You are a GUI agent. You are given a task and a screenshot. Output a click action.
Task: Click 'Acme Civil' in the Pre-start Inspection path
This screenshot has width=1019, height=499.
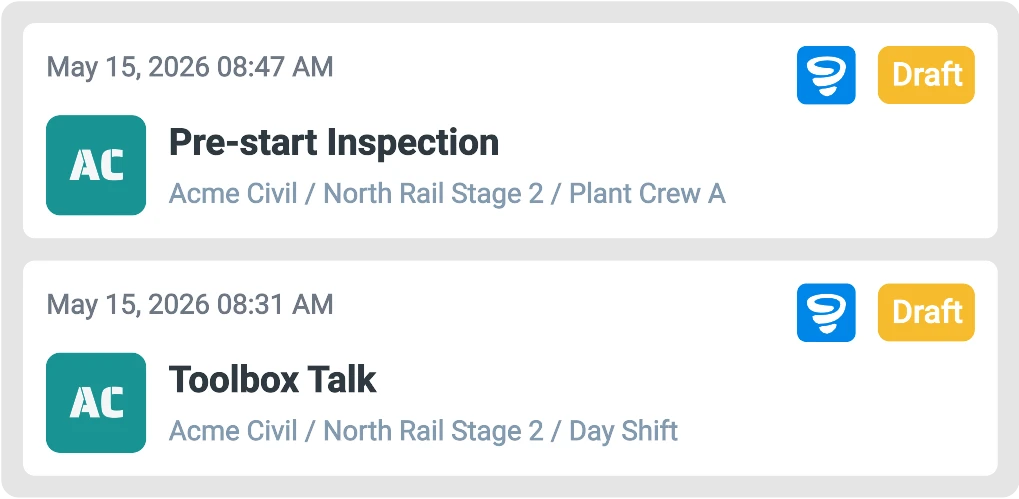click(233, 194)
